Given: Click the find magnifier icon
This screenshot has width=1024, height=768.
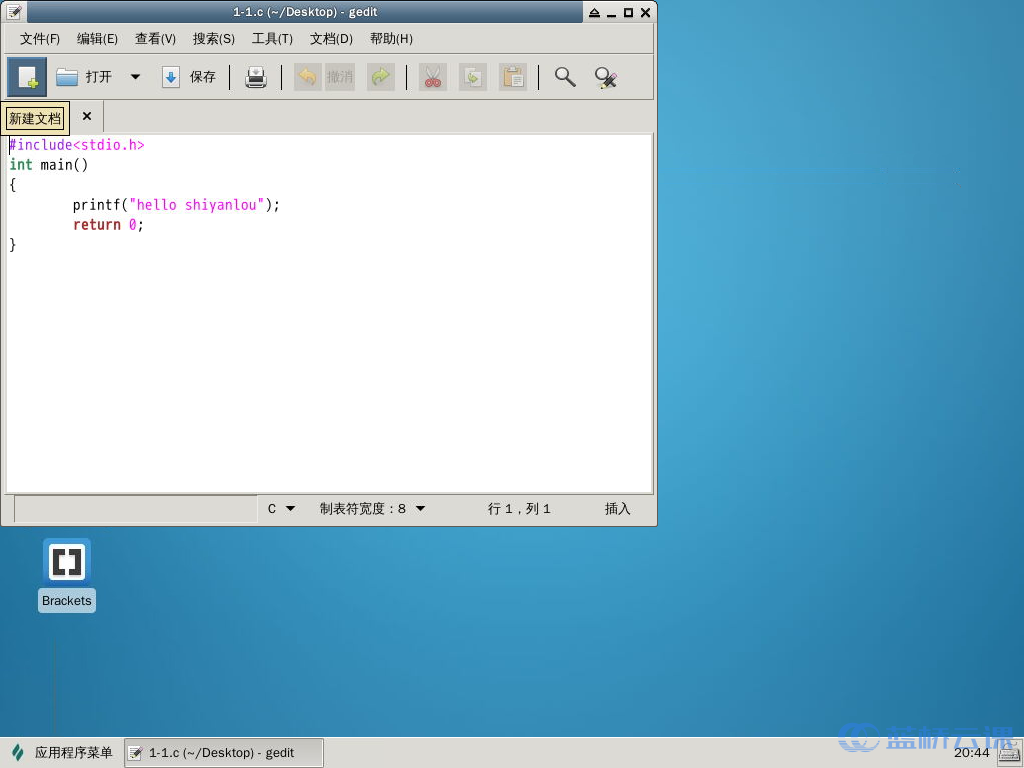Looking at the screenshot, I should click(565, 77).
